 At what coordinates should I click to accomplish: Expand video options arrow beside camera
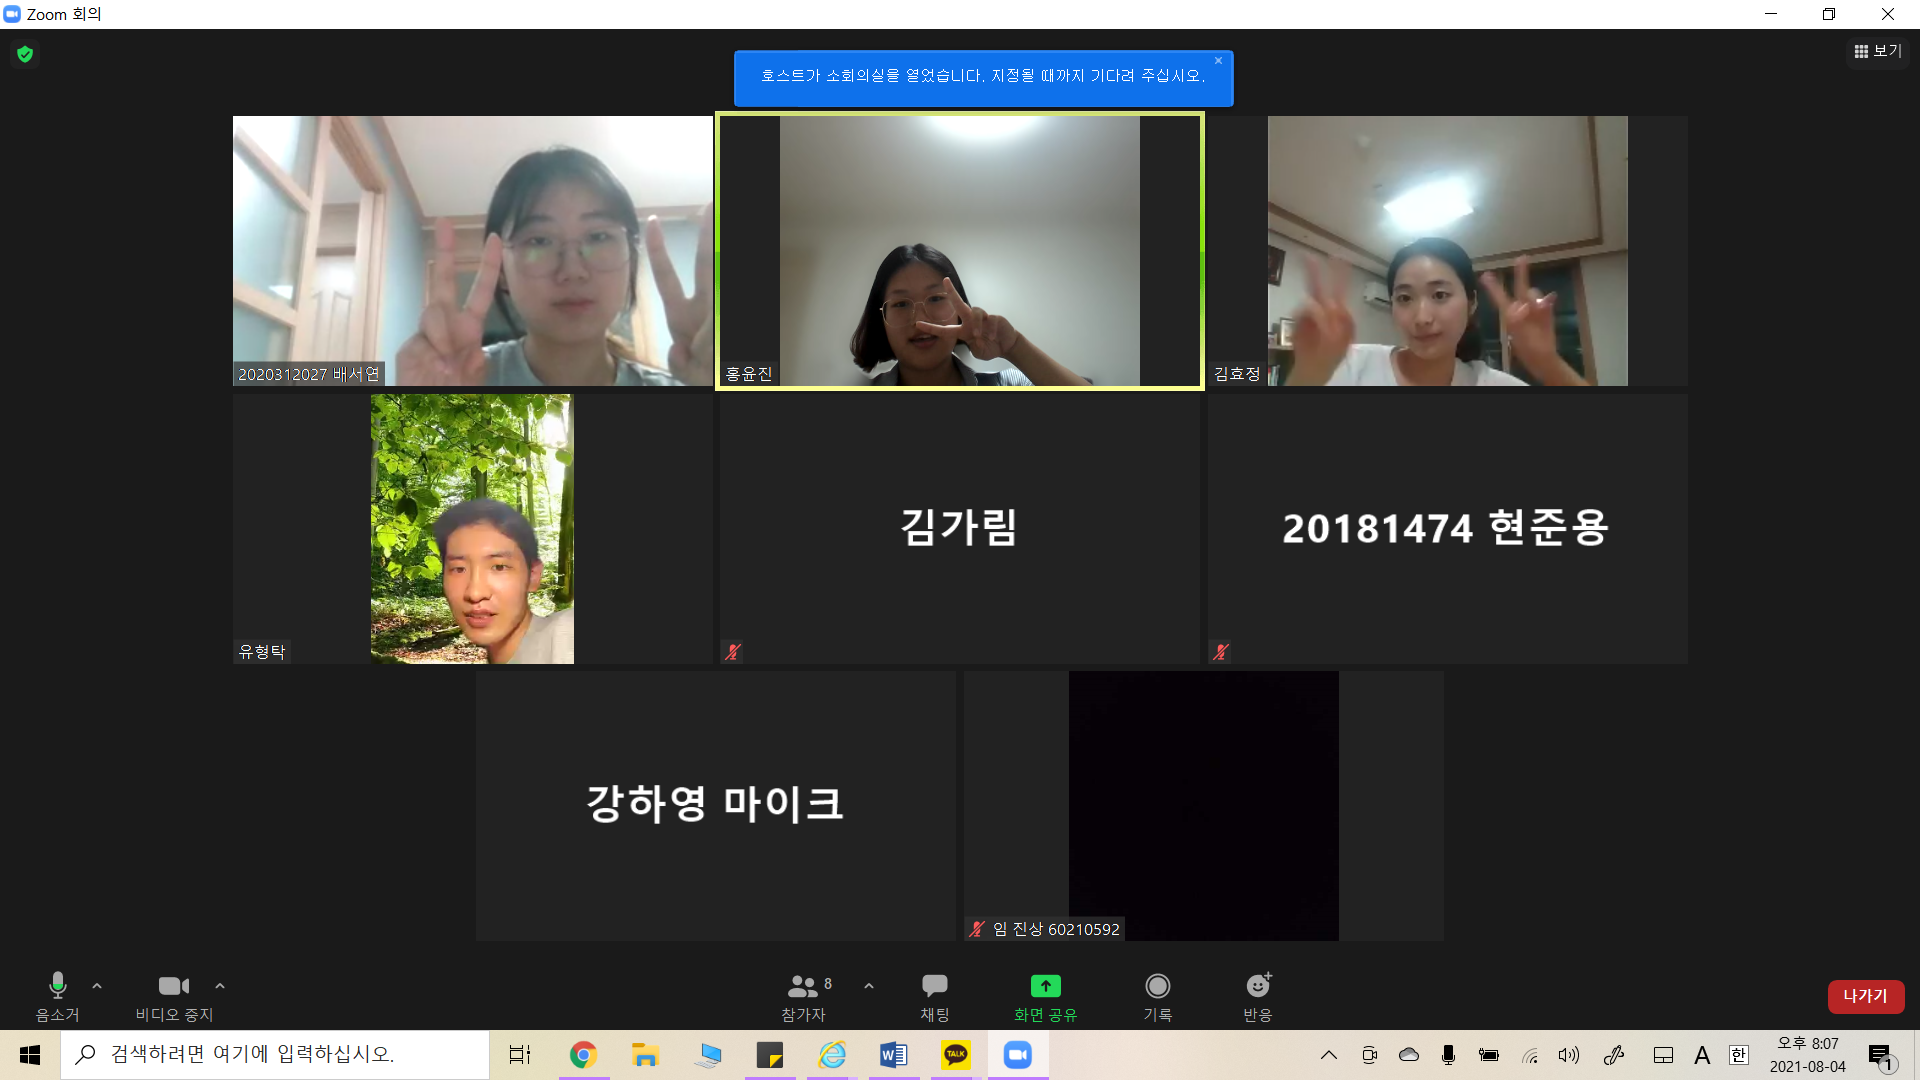click(x=220, y=986)
